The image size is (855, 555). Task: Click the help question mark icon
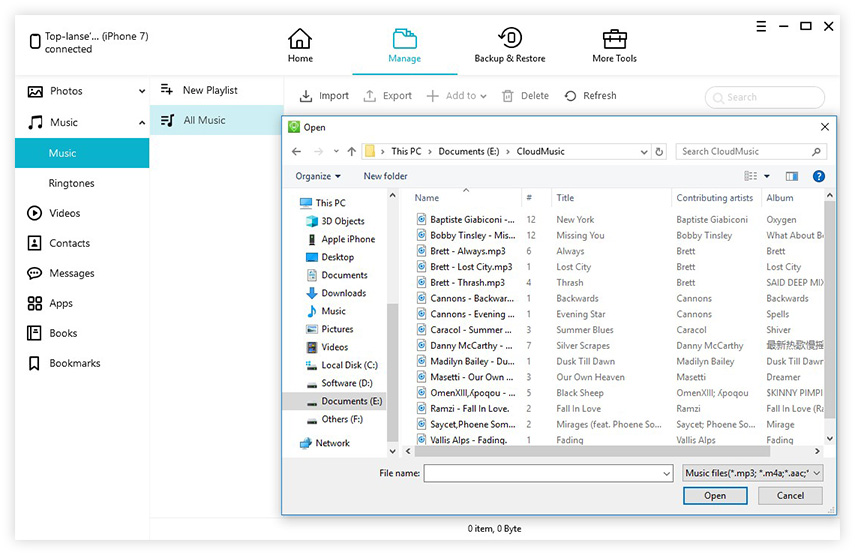pyautogui.click(x=819, y=176)
